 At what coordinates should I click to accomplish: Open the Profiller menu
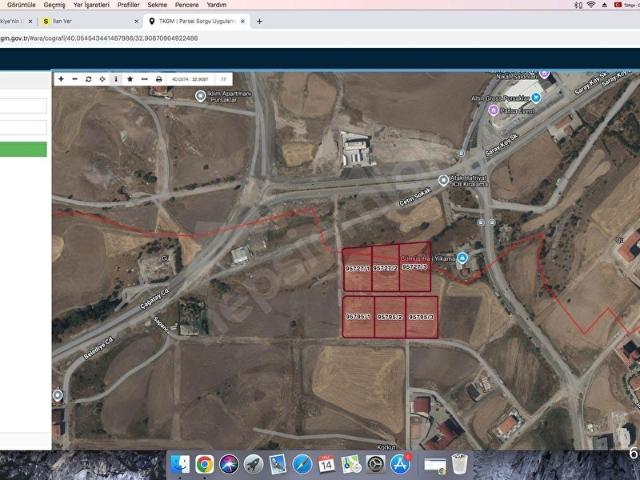click(128, 5)
